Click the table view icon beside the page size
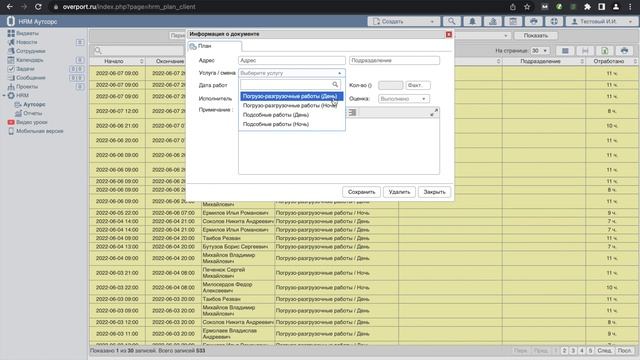 (x=565, y=51)
